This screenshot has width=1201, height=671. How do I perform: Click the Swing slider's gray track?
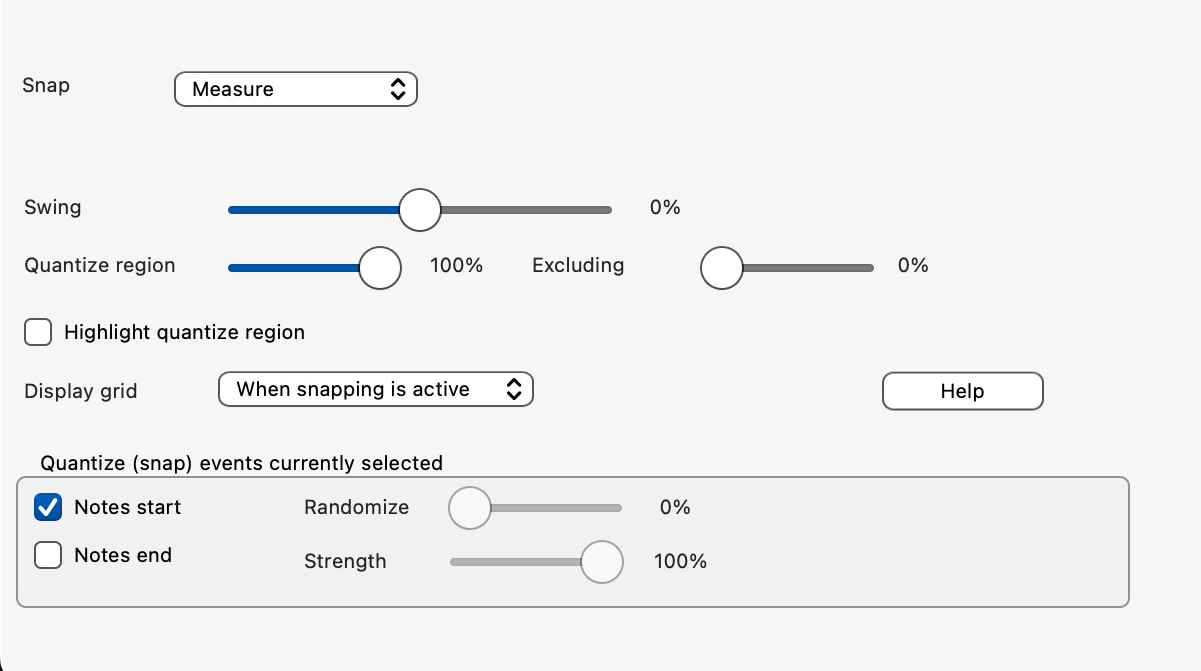pos(530,210)
